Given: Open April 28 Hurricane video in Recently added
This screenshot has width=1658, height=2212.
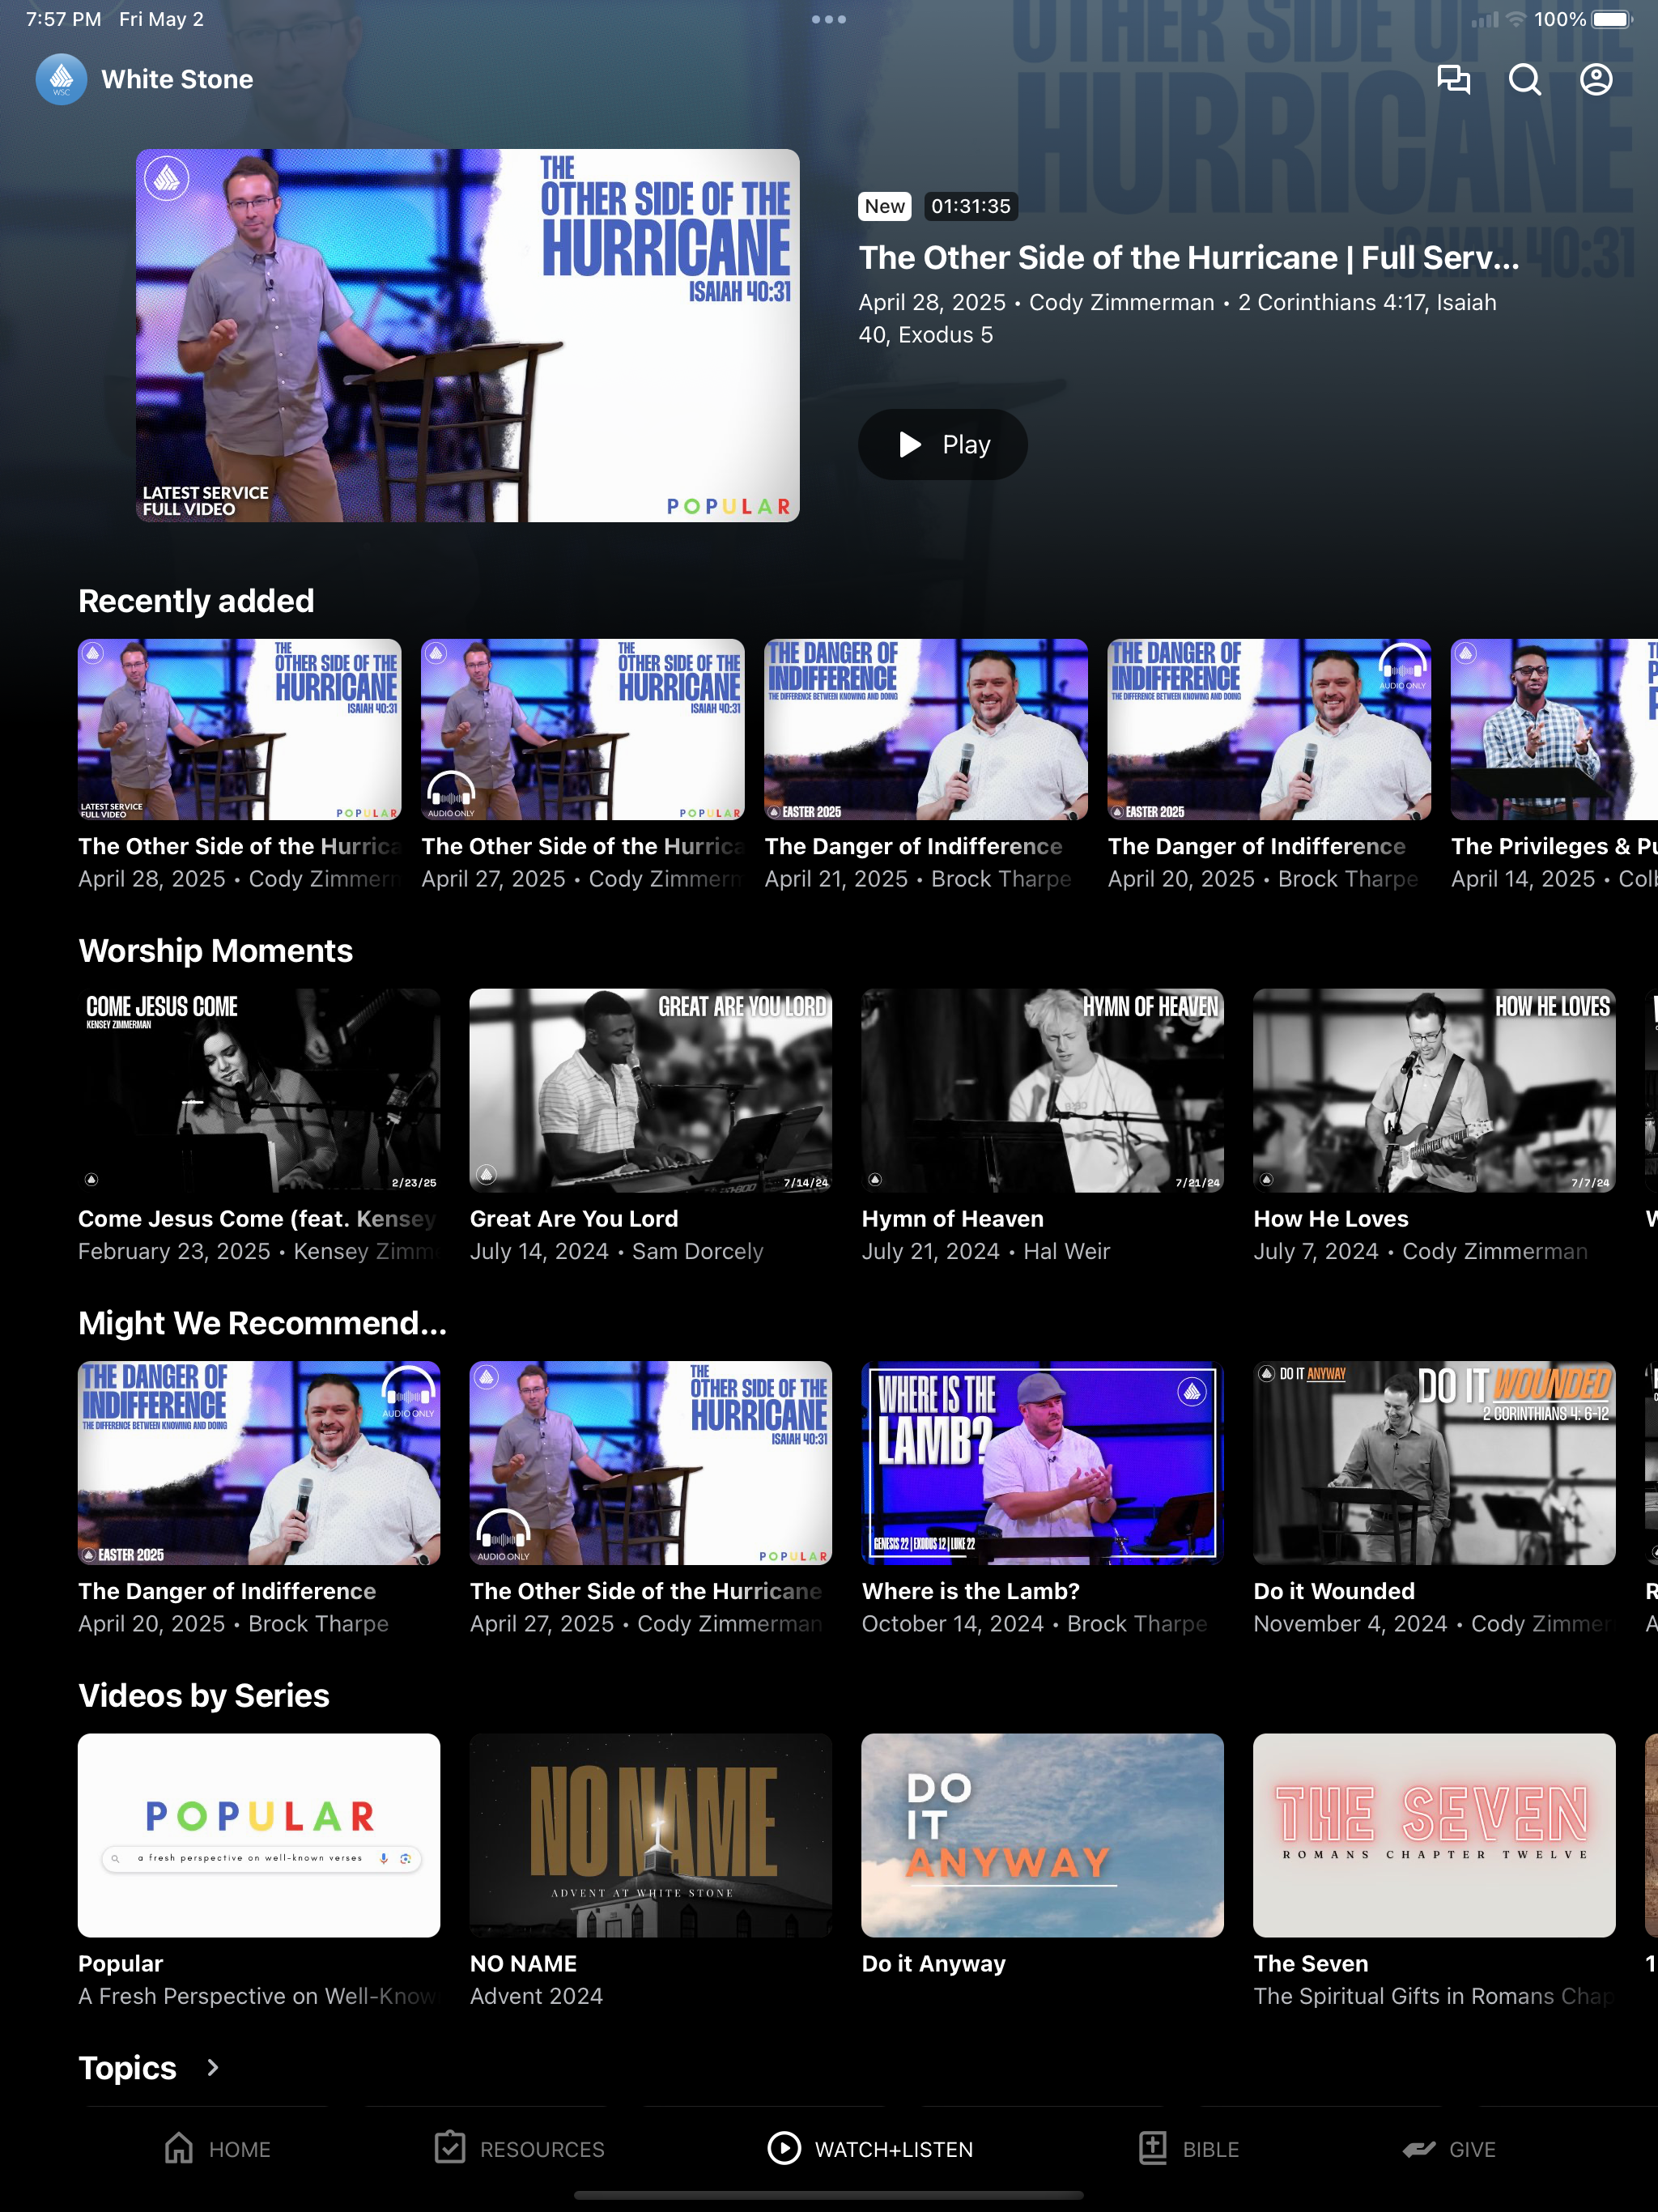Looking at the screenshot, I should (240, 729).
